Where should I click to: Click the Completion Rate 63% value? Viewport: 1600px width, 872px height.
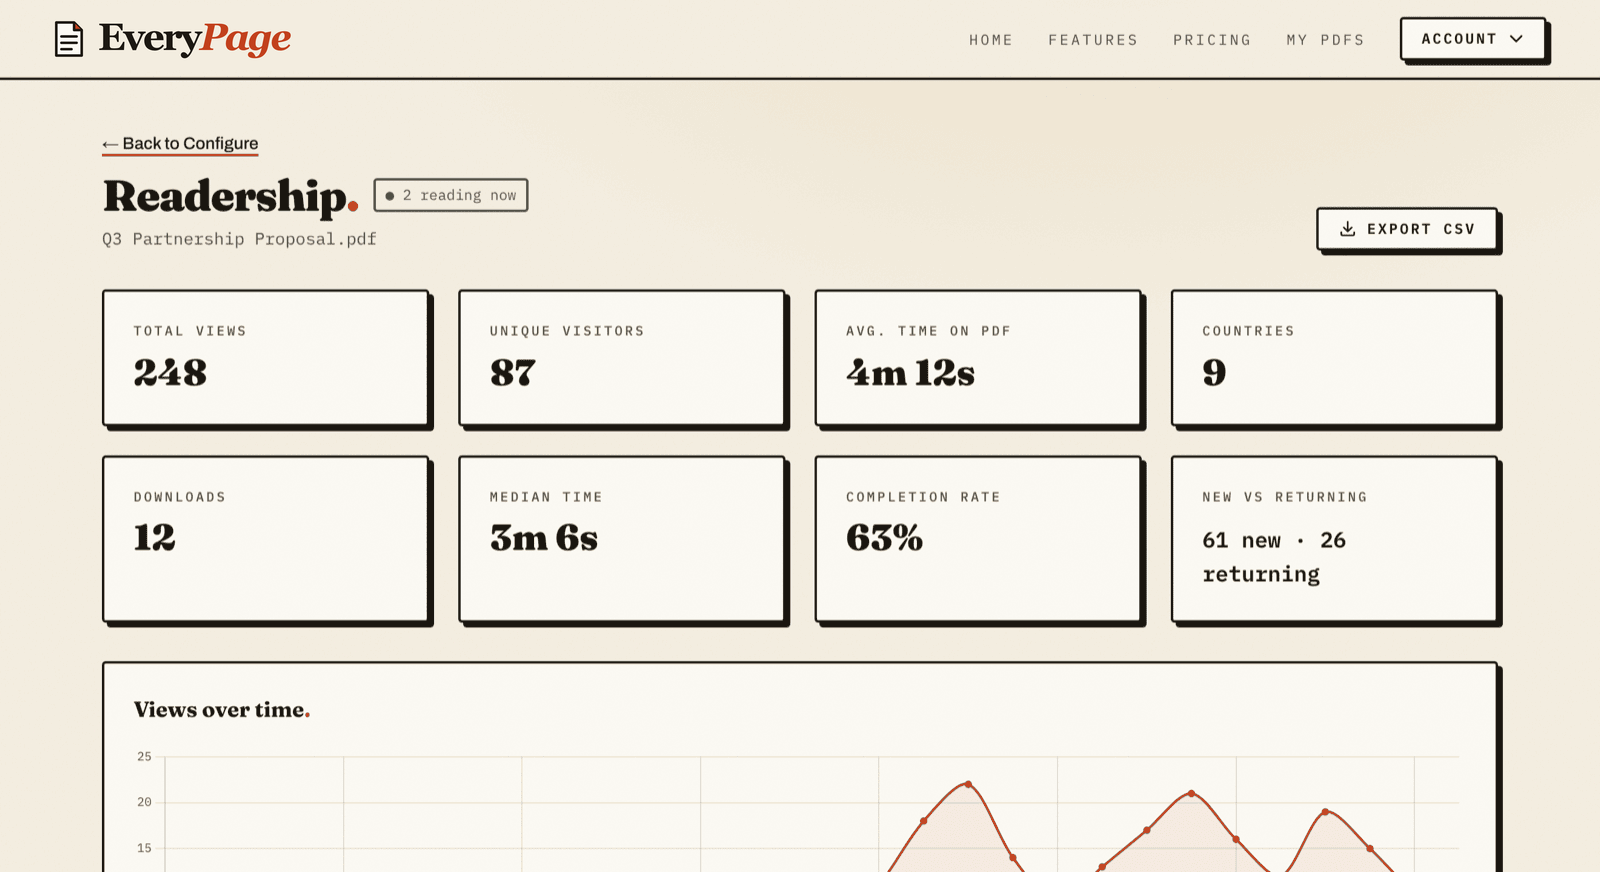click(884, 538)
